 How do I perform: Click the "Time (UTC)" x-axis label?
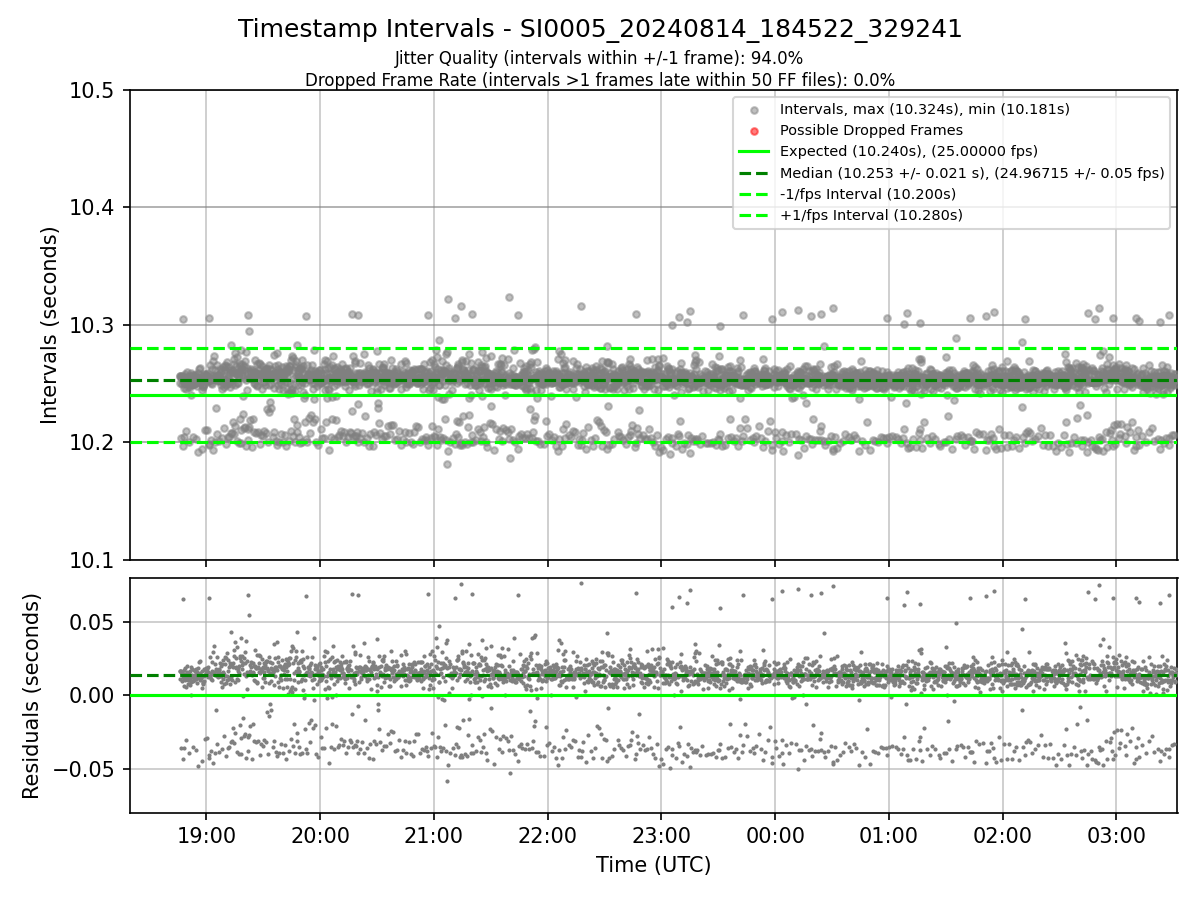pos(653,865)
